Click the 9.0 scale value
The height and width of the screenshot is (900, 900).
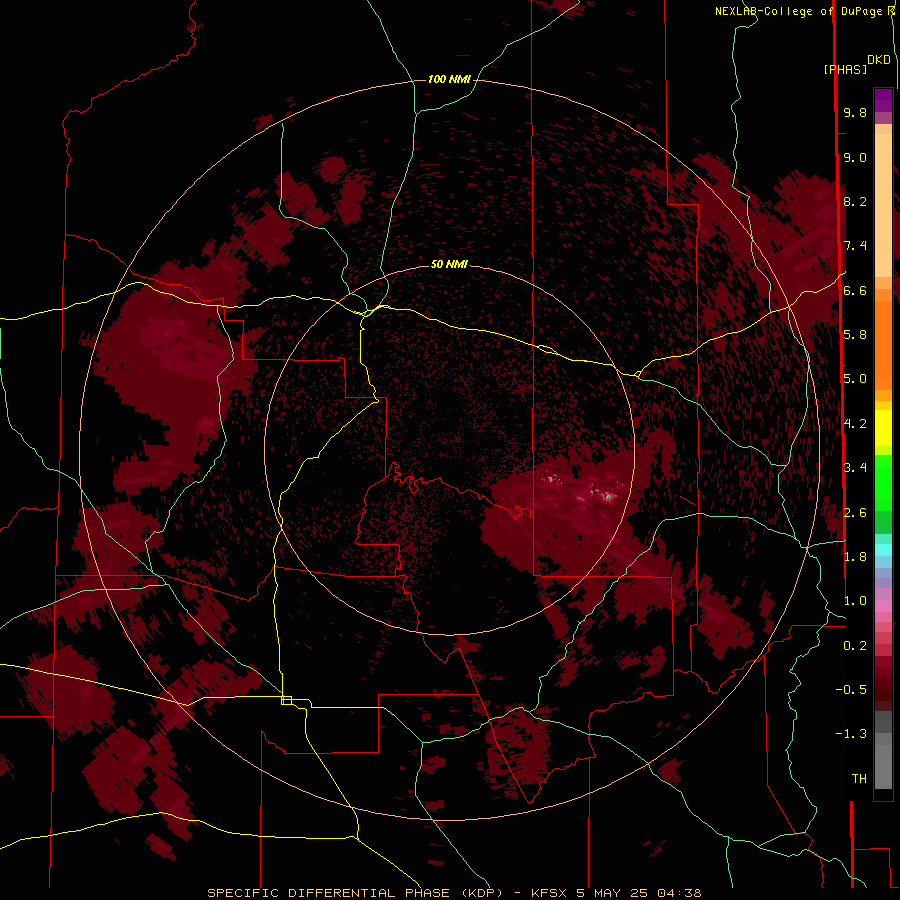click(x=855, y=158)
